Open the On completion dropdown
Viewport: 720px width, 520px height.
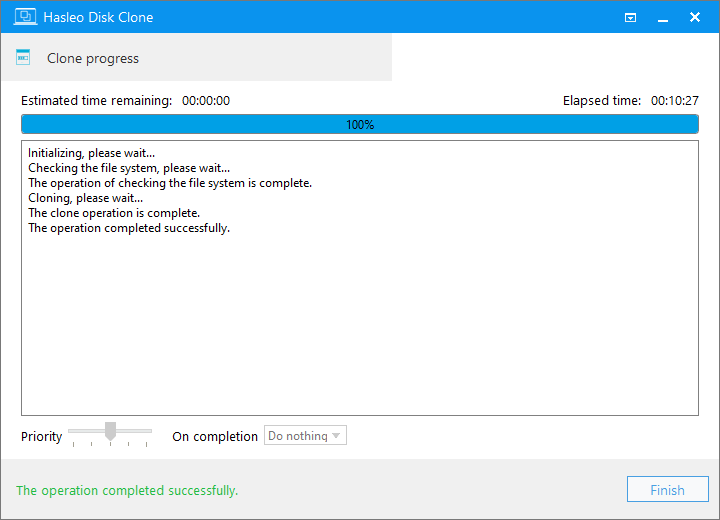pyautogui.click(x=305, y=435)
